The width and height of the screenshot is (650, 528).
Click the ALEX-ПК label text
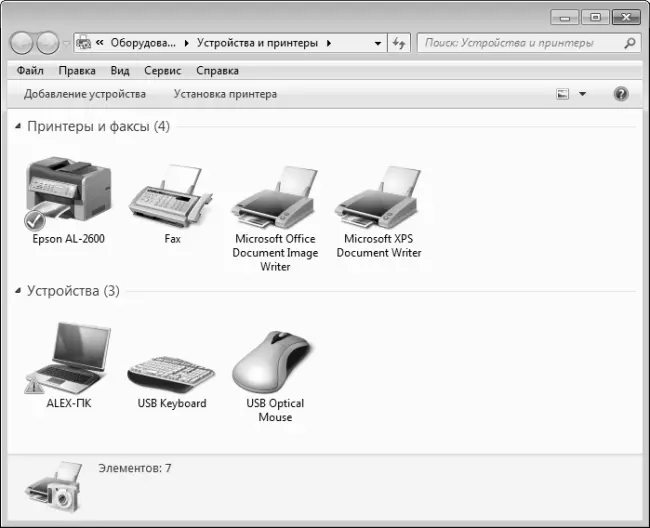[68, 403]
